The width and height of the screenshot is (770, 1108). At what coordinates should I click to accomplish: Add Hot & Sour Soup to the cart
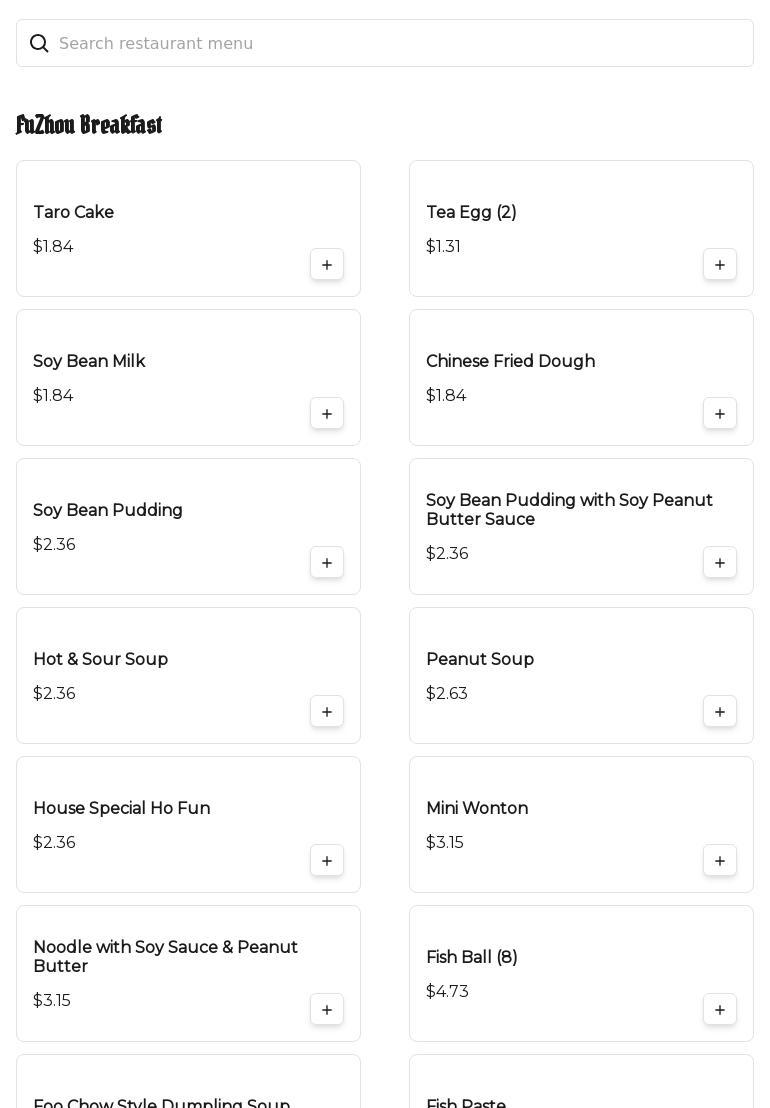tap(327, 712)
